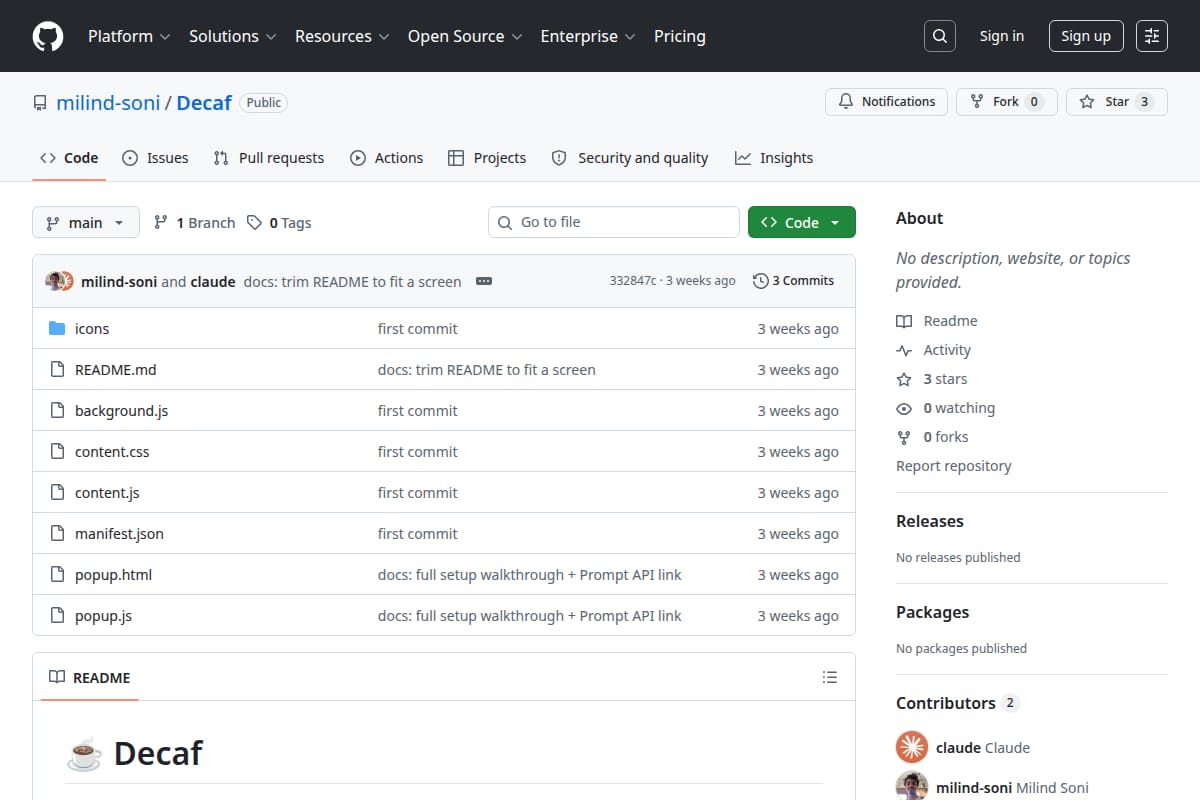Fork the repository
This screenshot has width=1200, height=800.
[1006, 102]
